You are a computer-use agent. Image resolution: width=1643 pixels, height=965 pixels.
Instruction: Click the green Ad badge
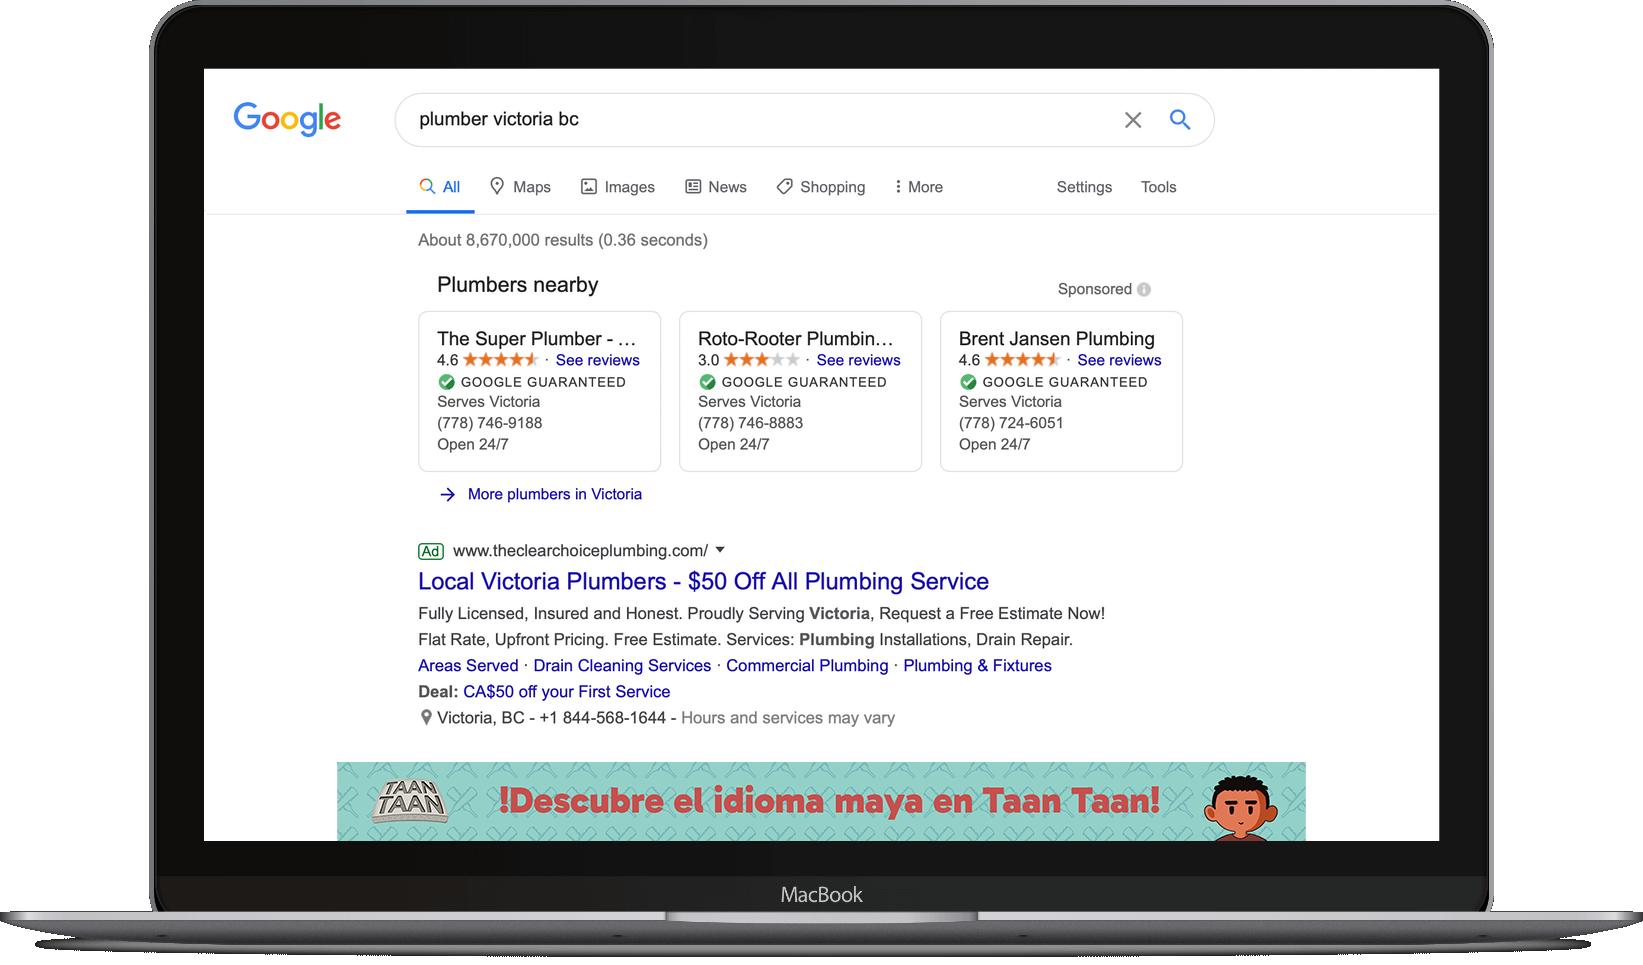(x=431, y=551)
